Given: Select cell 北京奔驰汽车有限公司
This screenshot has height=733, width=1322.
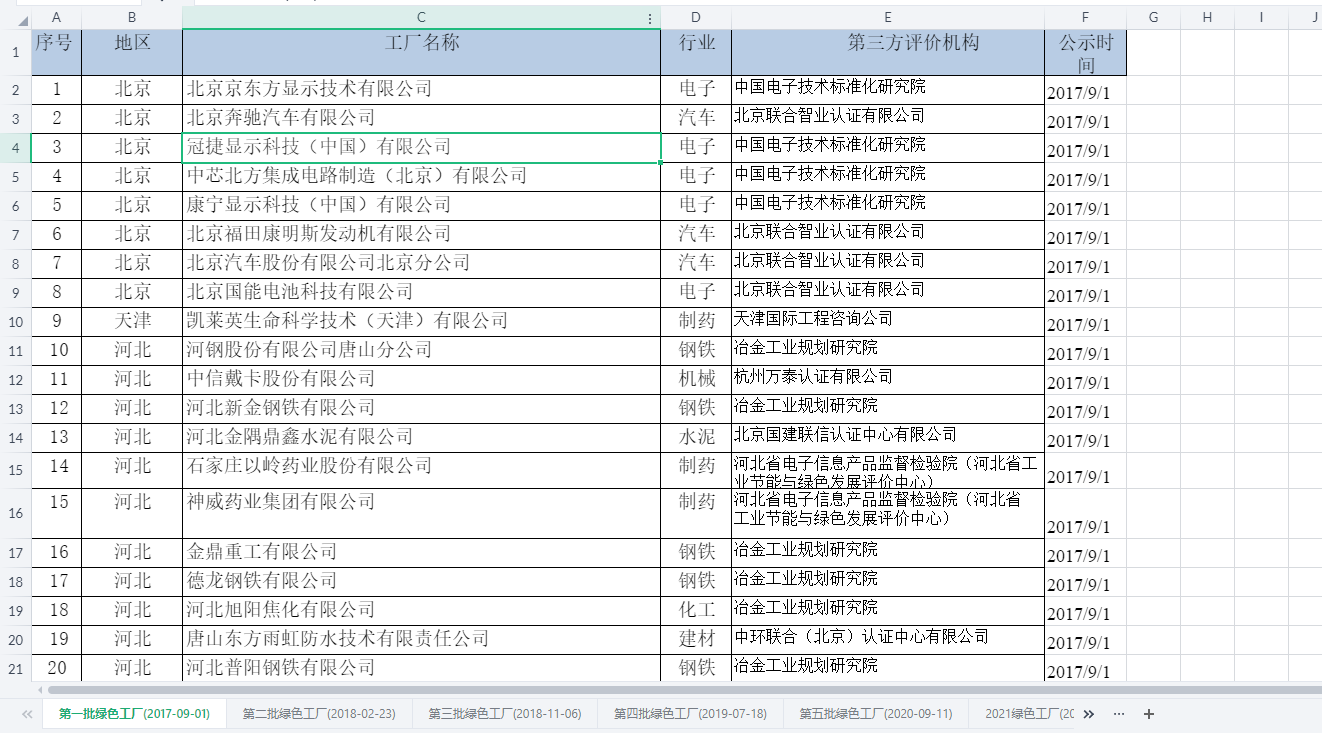Looking at the screenshot, I should 421,118.
